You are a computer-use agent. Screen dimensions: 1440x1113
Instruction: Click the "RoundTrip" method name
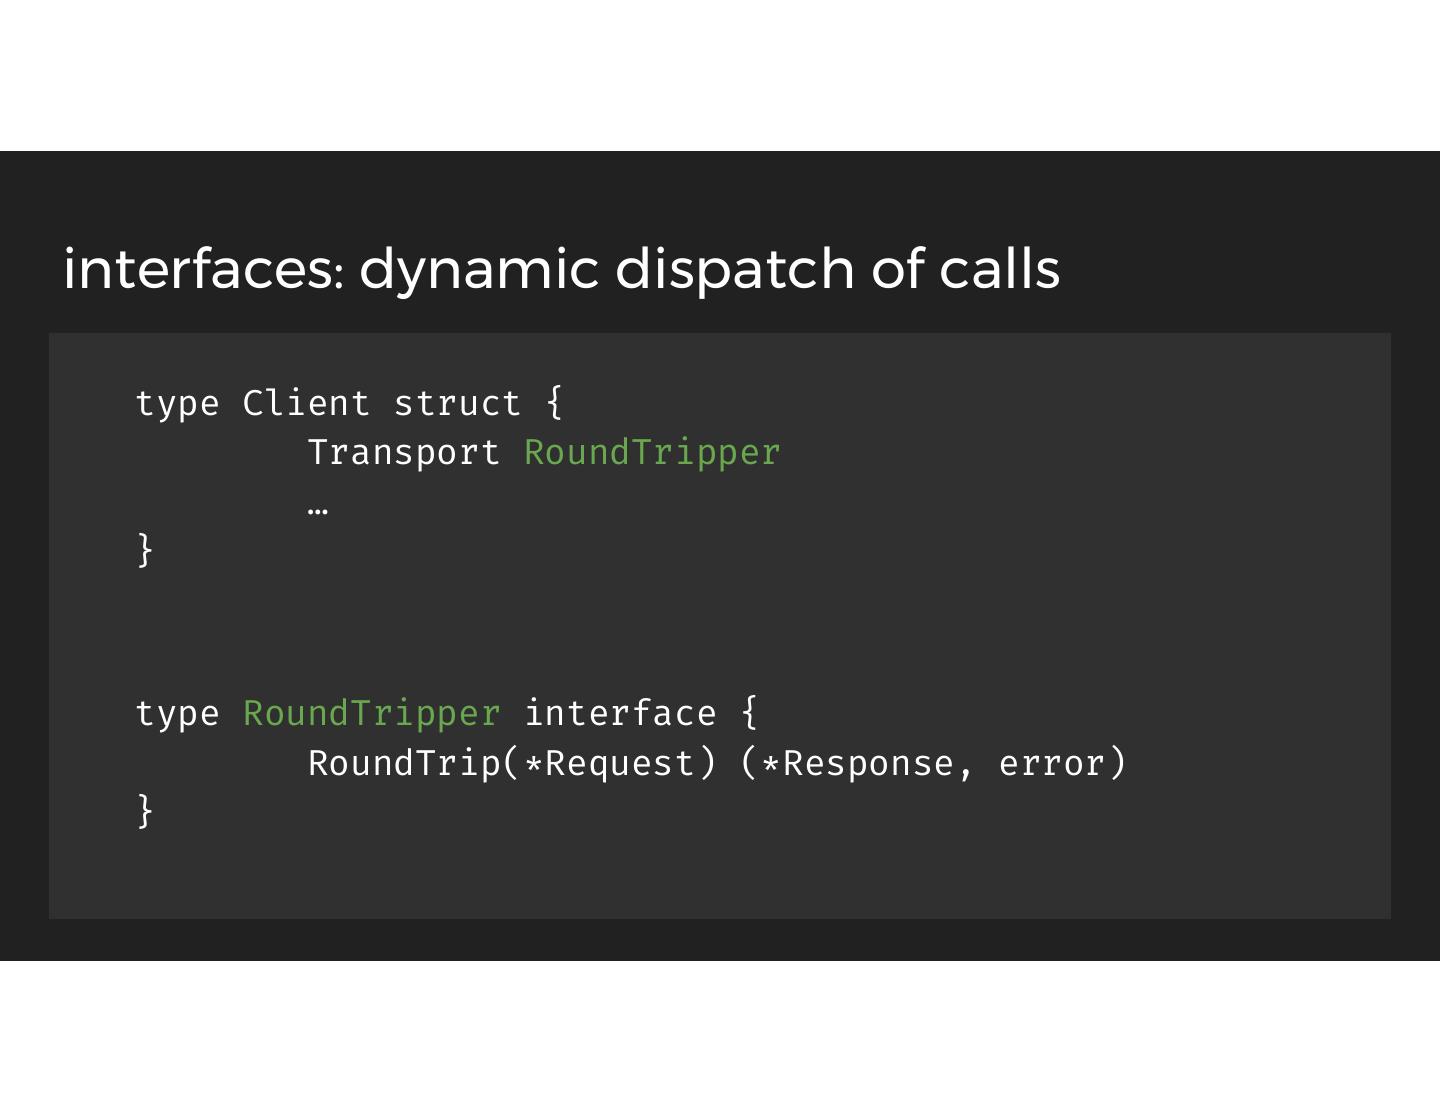pos(404,763)
